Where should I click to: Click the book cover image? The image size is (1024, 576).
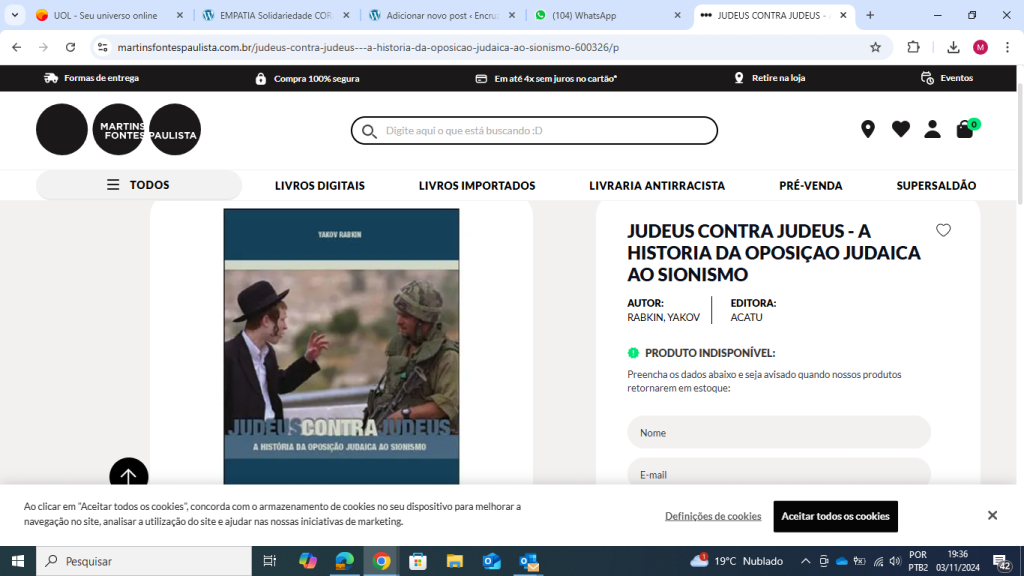(x=341, y=345)
